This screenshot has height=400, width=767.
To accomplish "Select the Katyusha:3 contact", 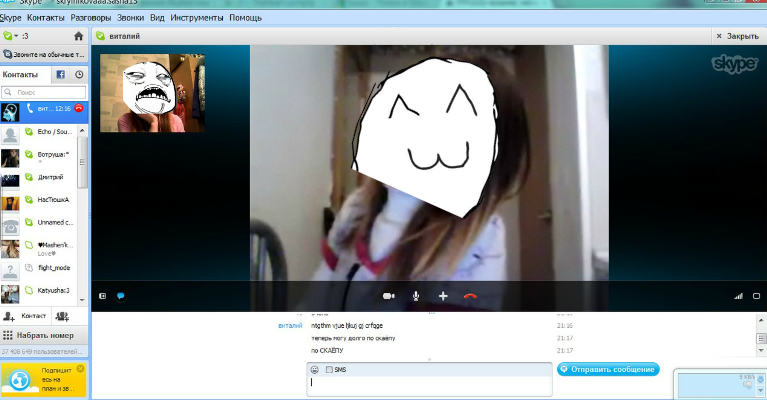I will tap(38, 293).
